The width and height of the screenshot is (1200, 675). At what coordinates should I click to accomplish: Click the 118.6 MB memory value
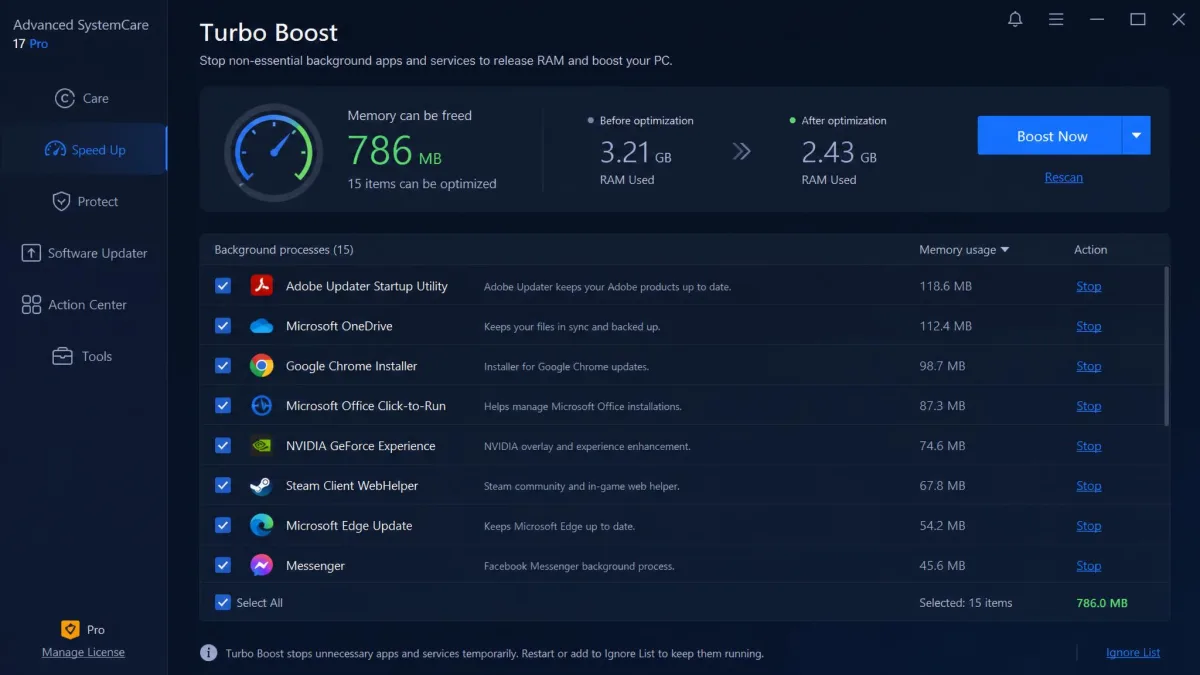pos(946,286)
